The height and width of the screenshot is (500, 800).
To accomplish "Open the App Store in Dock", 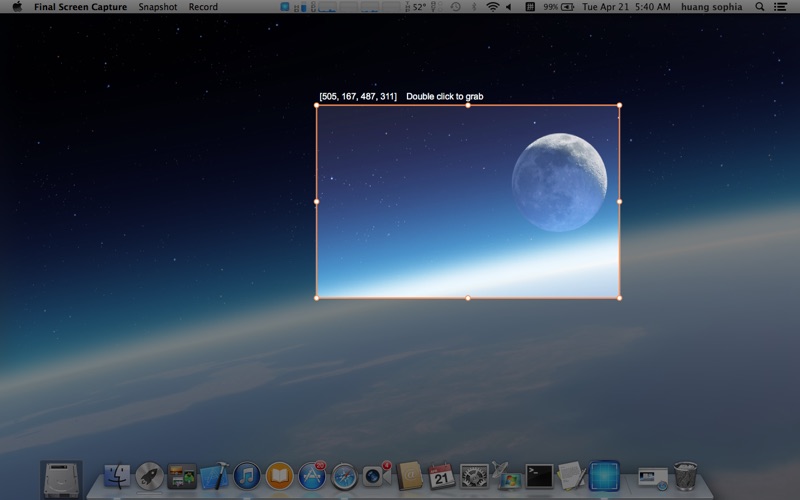I will (x=312, y=476).
